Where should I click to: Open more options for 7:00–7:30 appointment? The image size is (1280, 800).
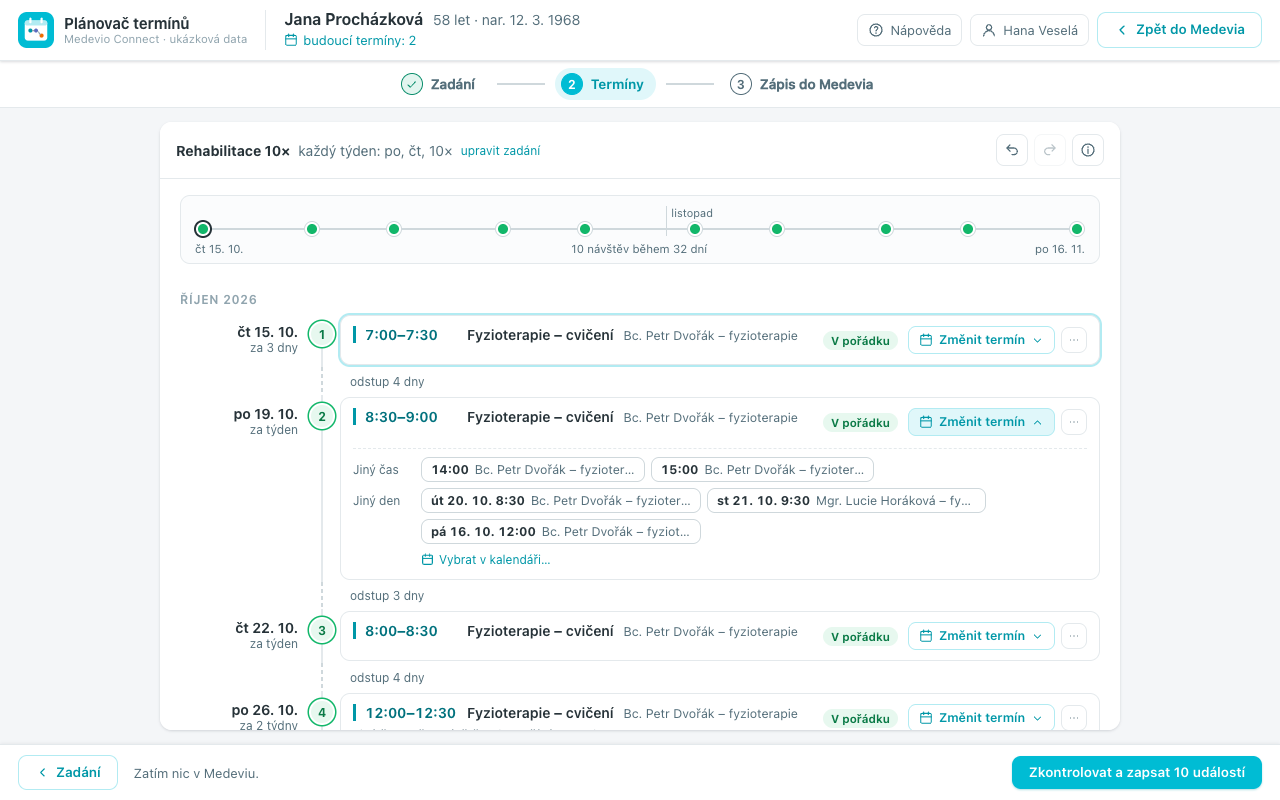[x=1074, y=340]
